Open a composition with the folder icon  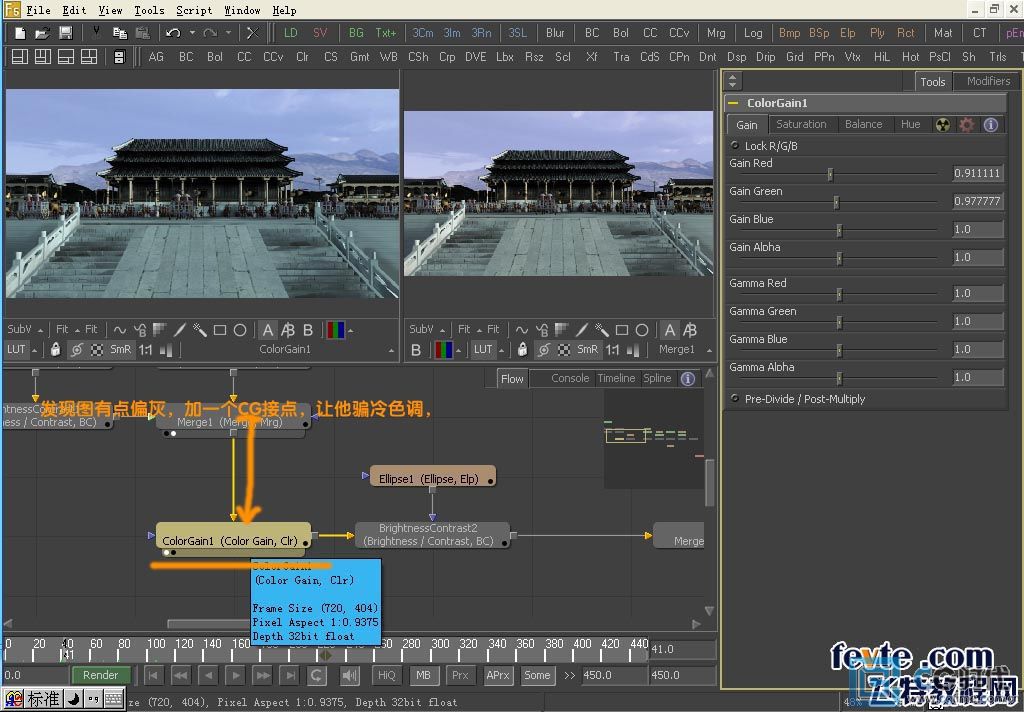point(42,33)
